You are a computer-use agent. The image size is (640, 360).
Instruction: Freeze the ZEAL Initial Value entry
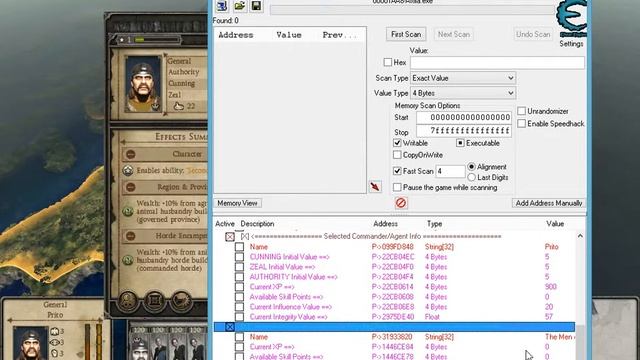point(239,267)
